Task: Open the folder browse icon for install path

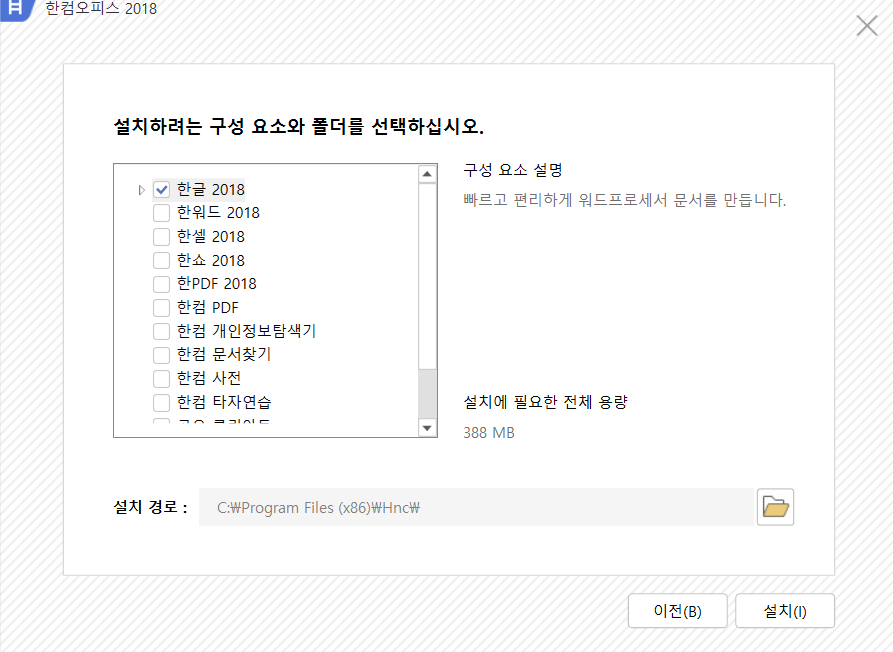Action: coord(775,507)
